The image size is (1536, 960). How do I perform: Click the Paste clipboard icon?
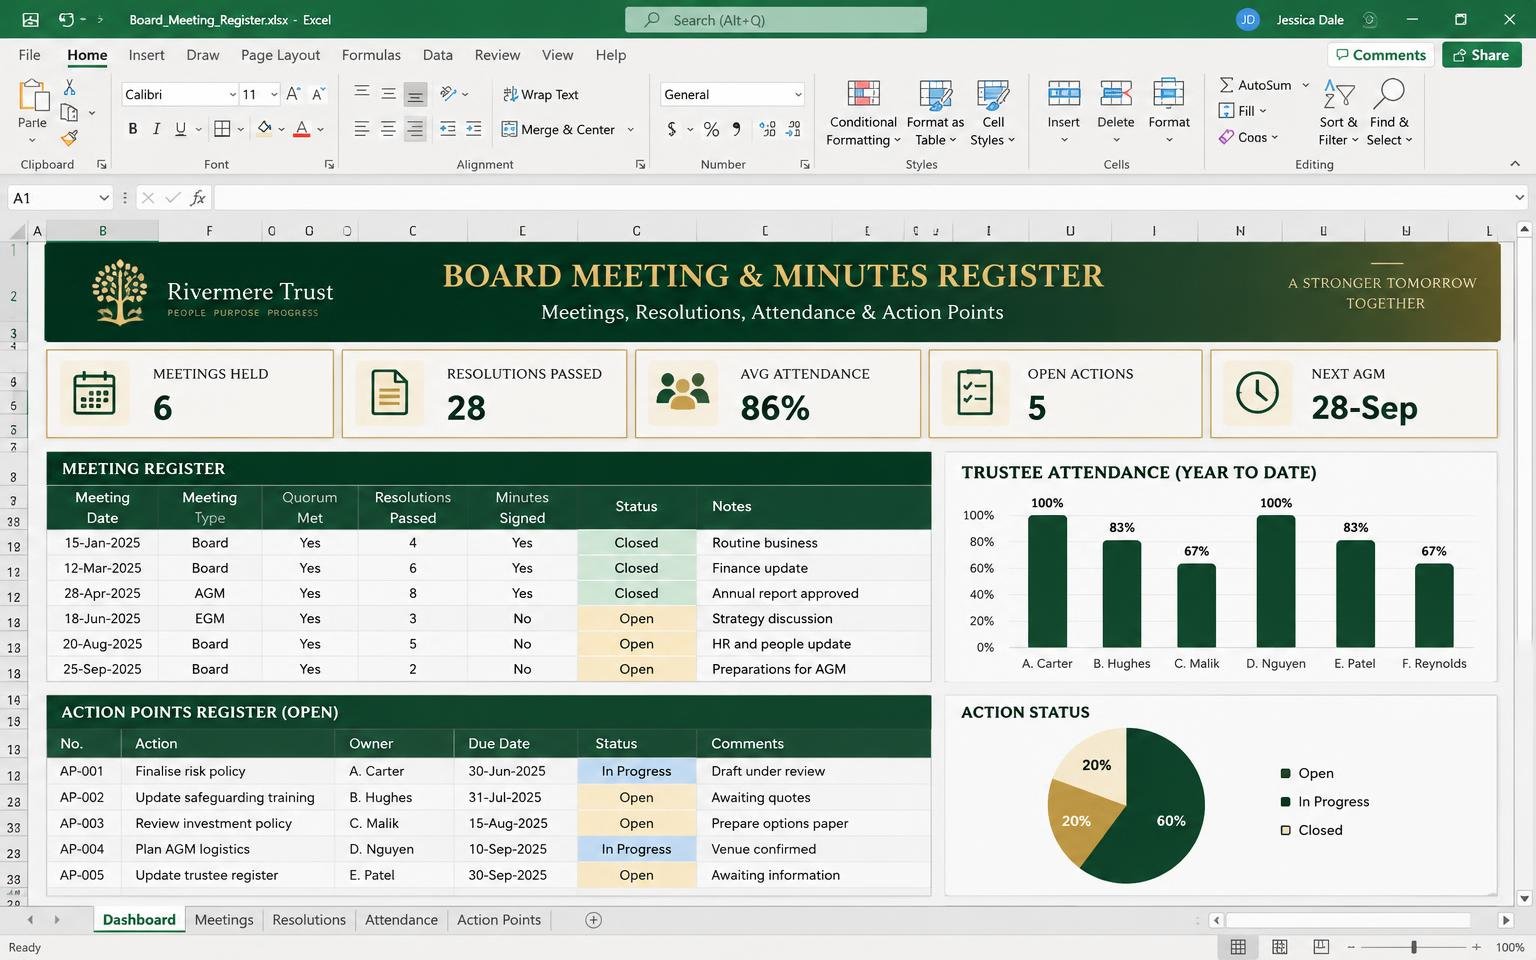[x=33, y=96]
